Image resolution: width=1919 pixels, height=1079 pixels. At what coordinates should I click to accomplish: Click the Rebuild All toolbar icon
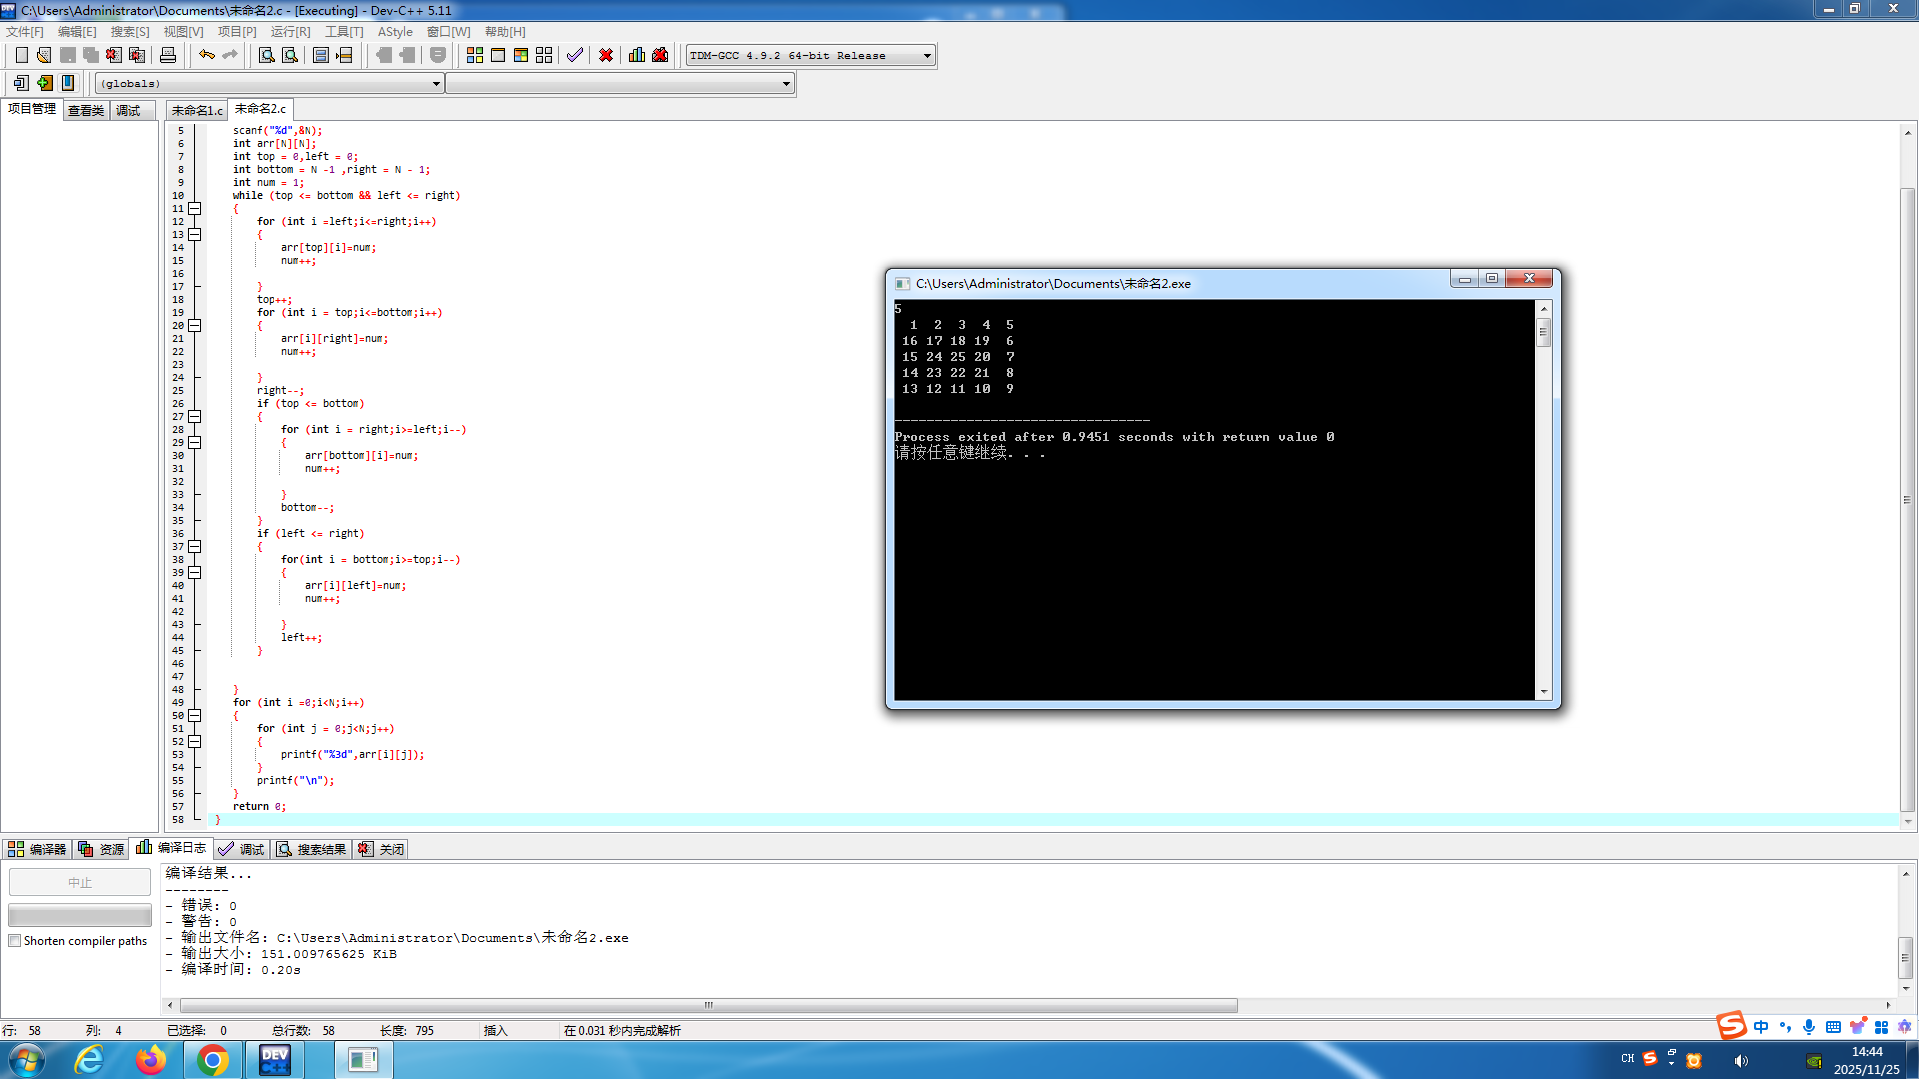pos(544,55)
